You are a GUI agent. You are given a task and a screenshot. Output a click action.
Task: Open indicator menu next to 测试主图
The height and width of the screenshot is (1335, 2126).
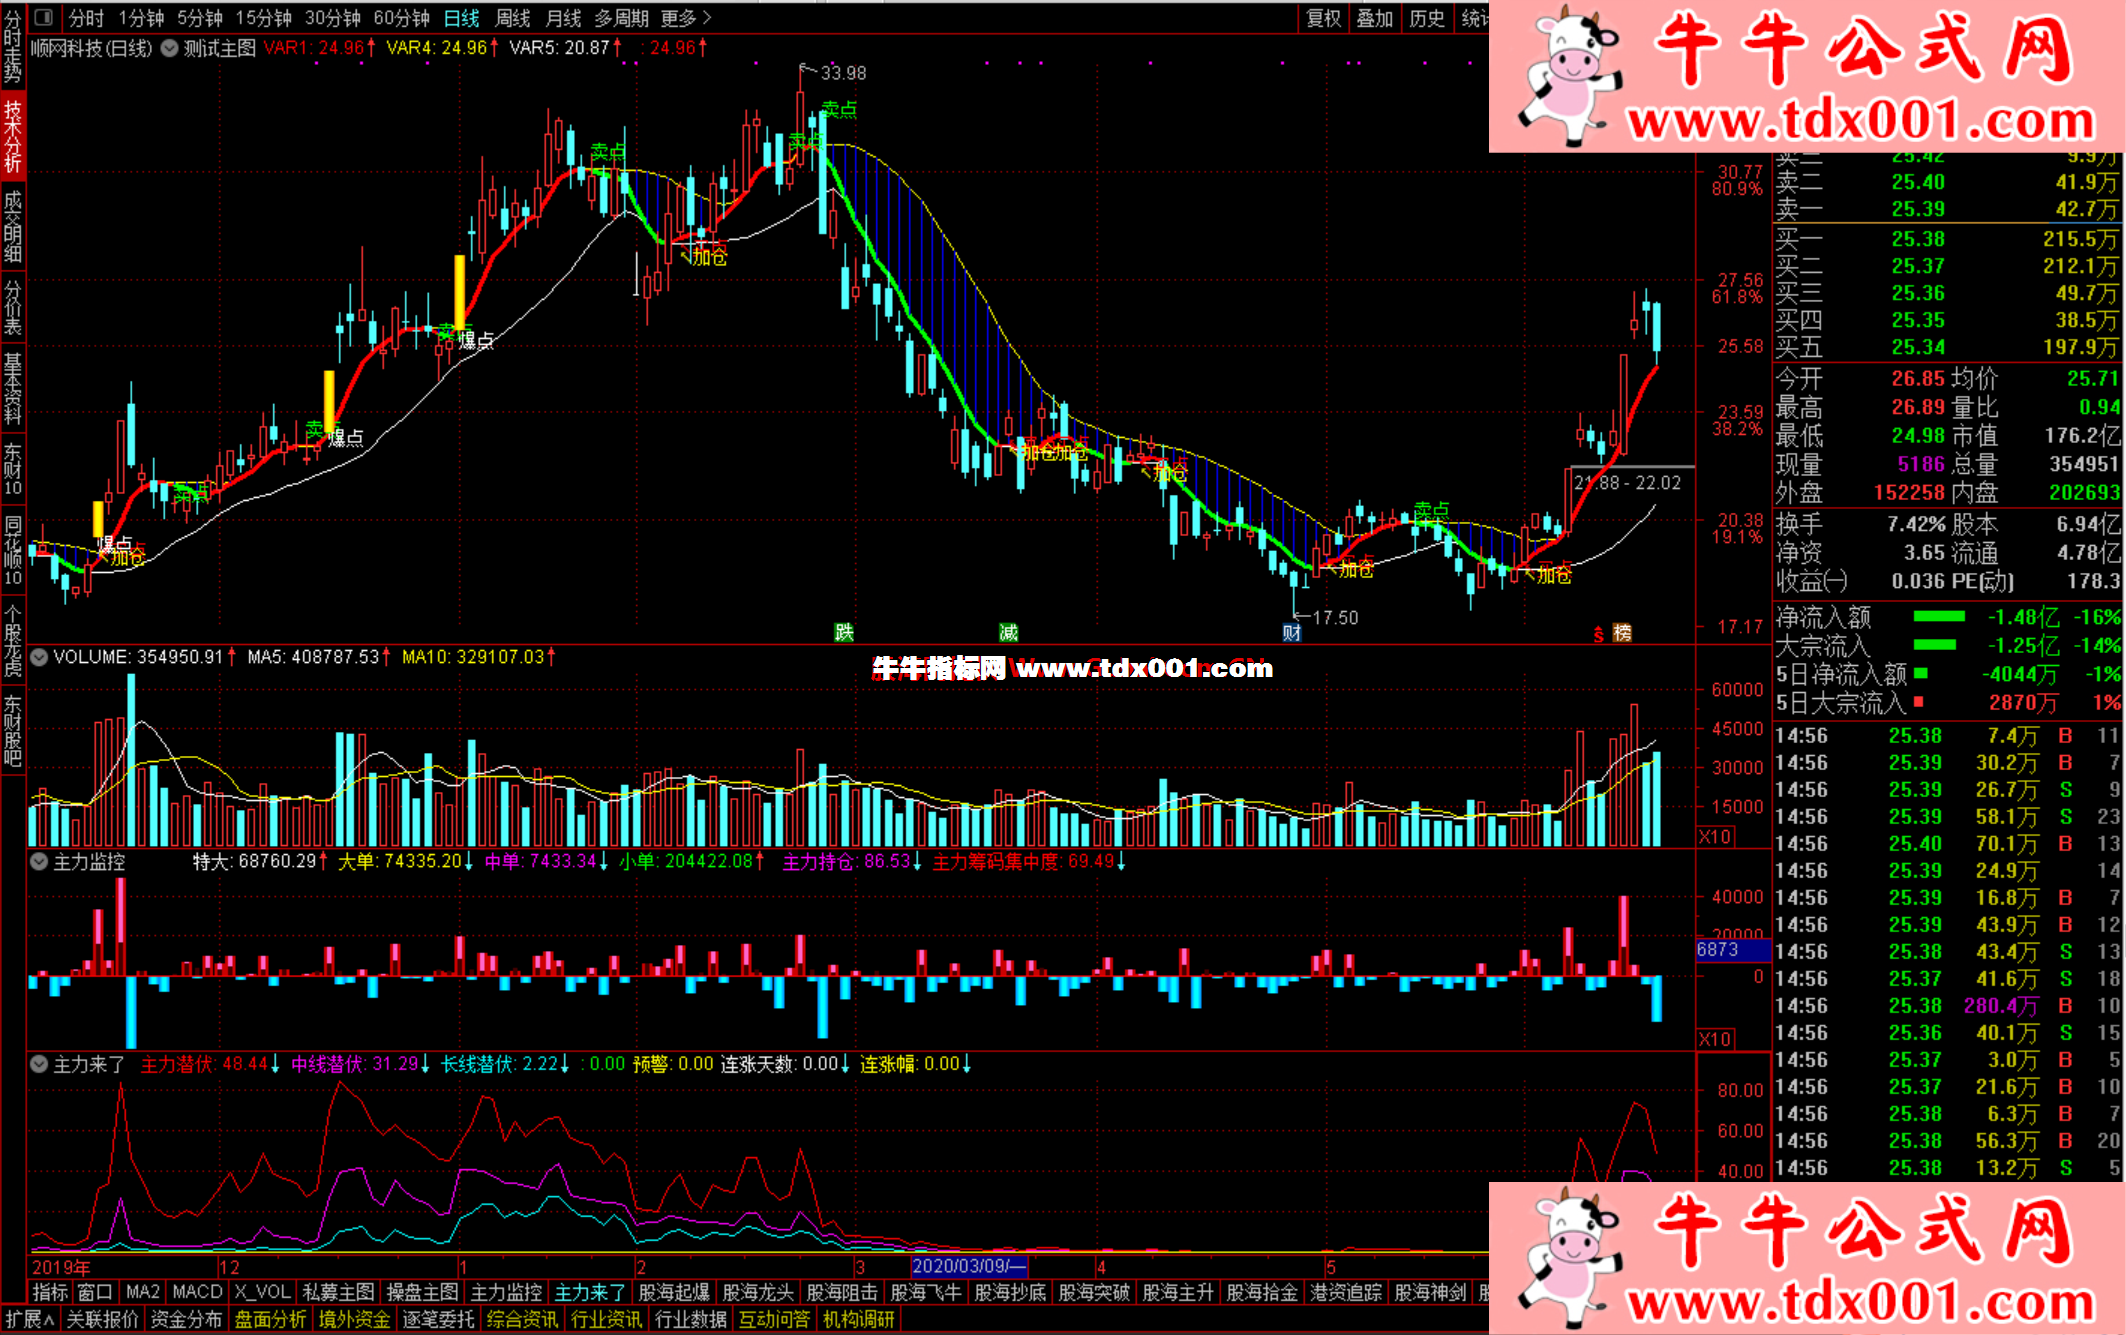click(169, 47)
